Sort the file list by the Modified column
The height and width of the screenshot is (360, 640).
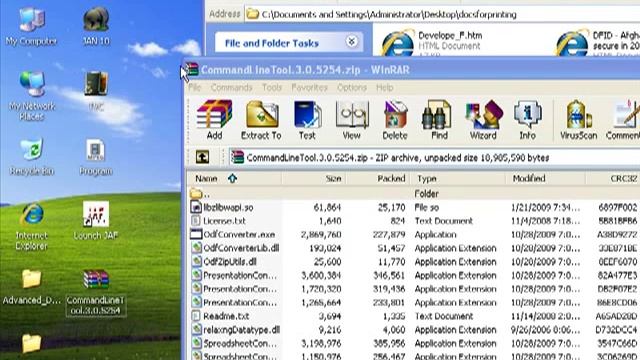click(545, 178)
